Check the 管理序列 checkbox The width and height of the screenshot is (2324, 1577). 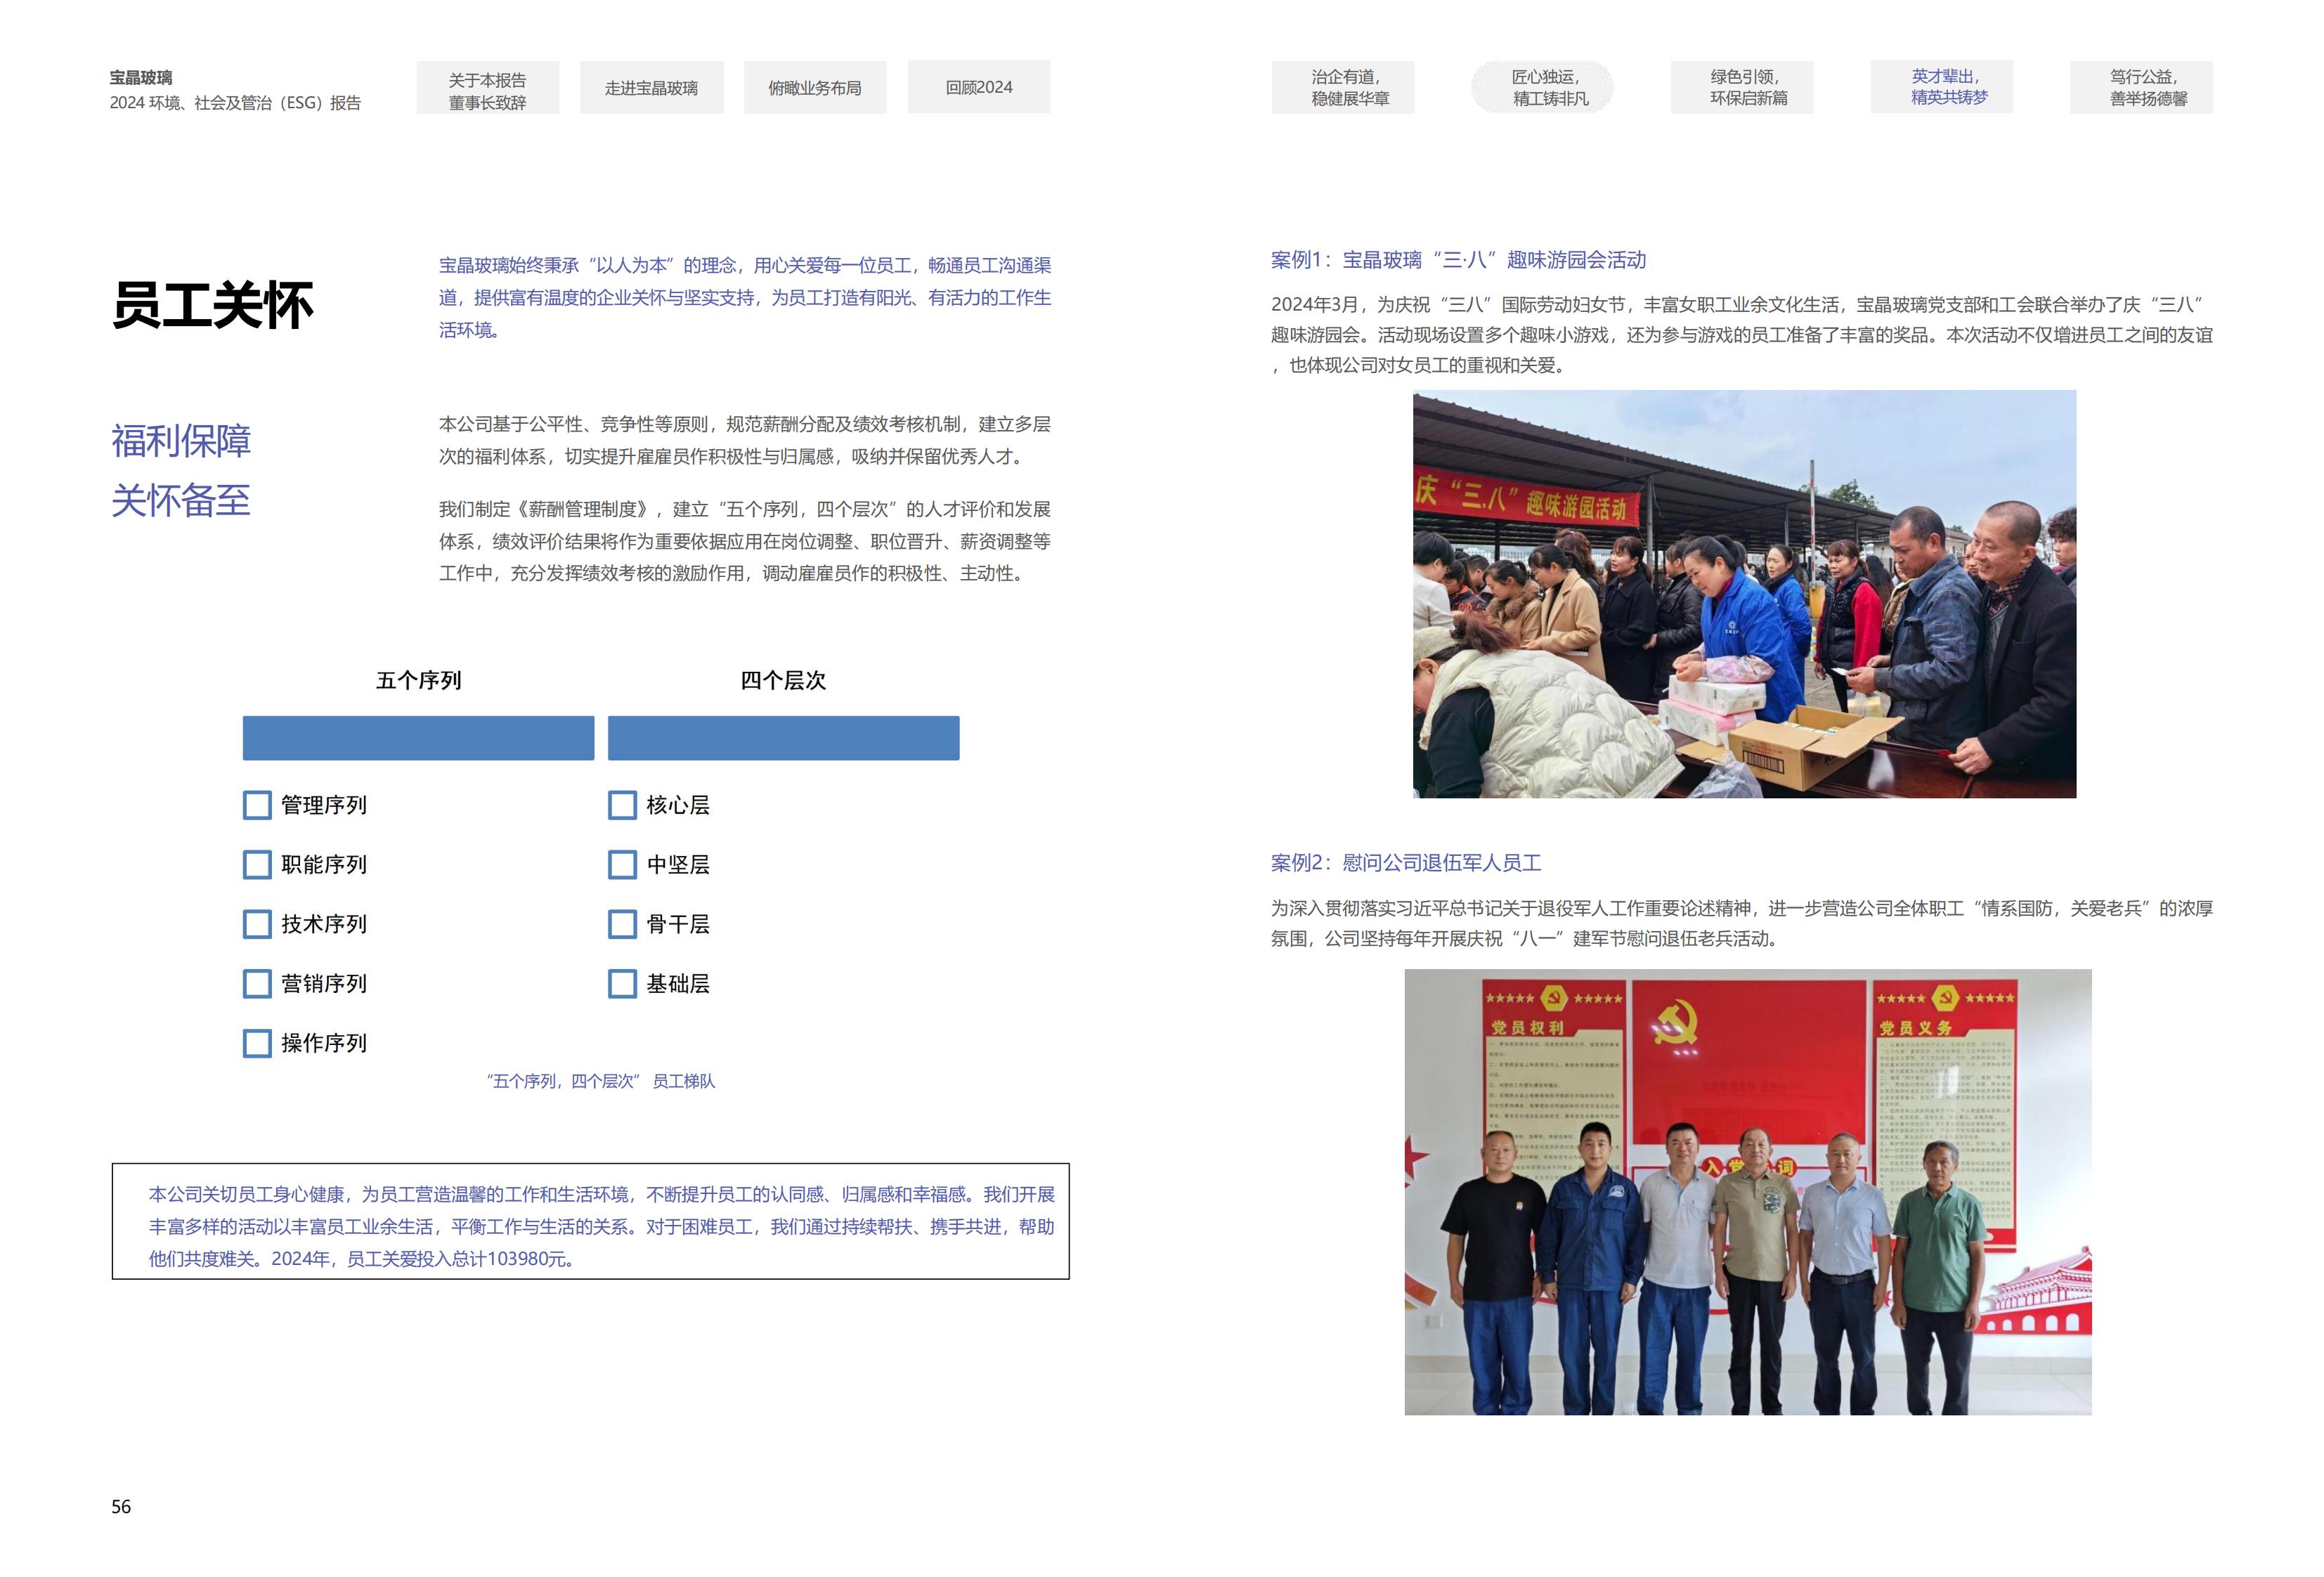[257, 805]
